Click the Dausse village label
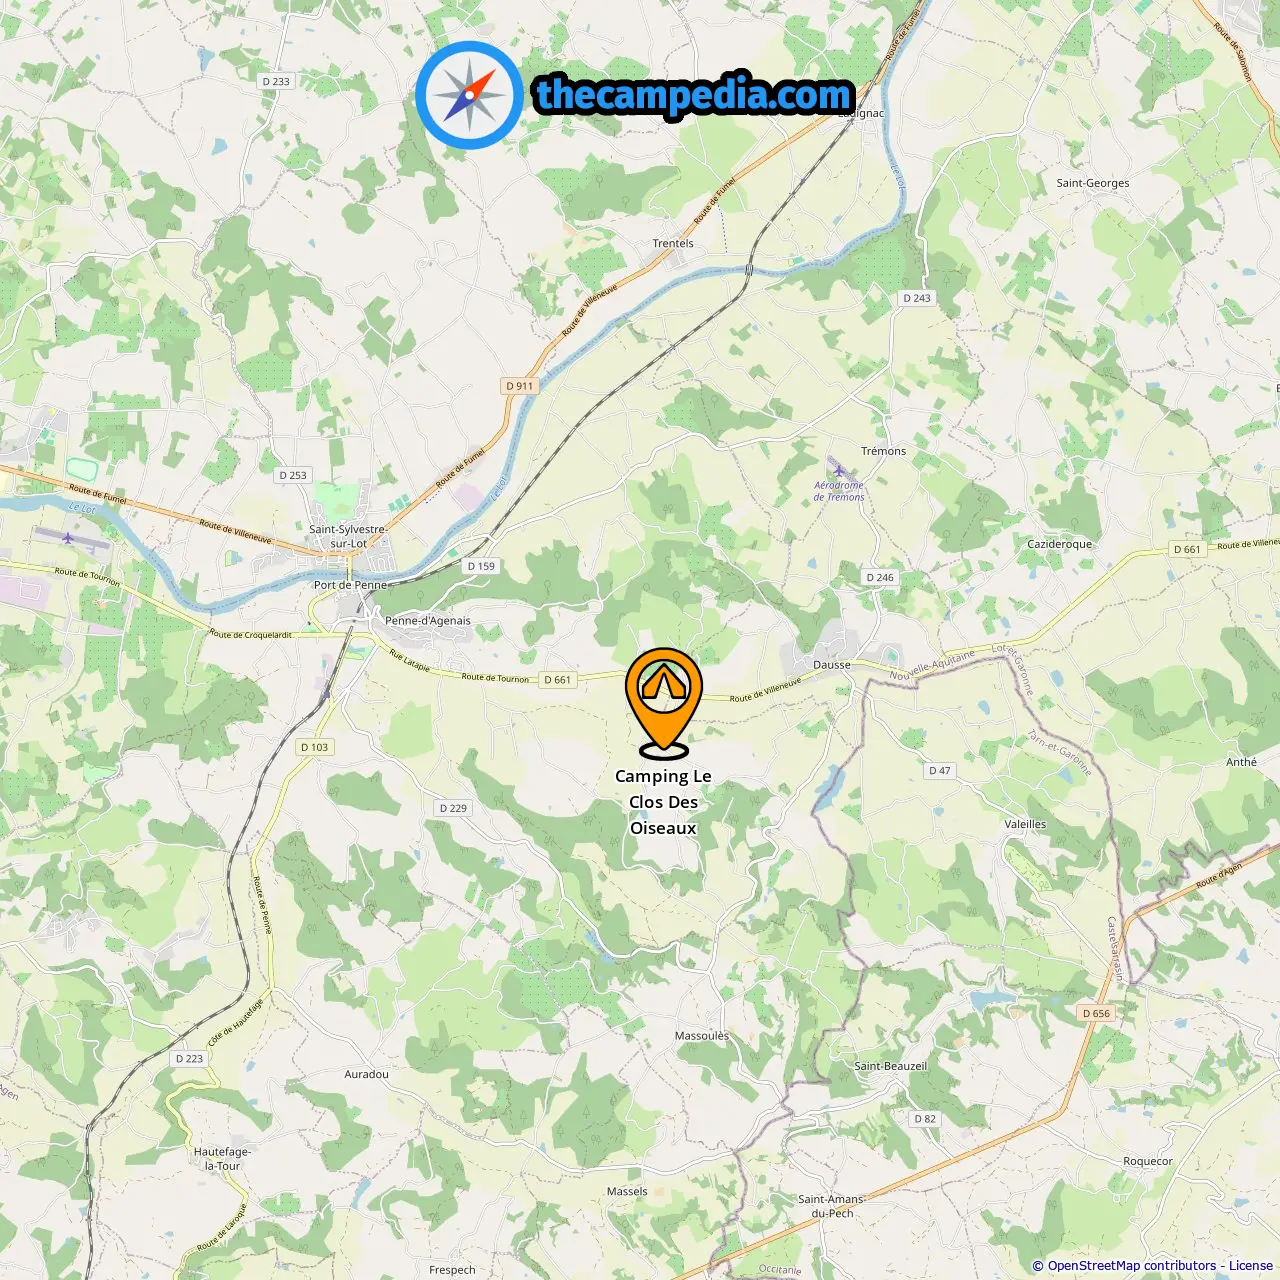Screen dimensions: 1280x1280 click(832, 665)
